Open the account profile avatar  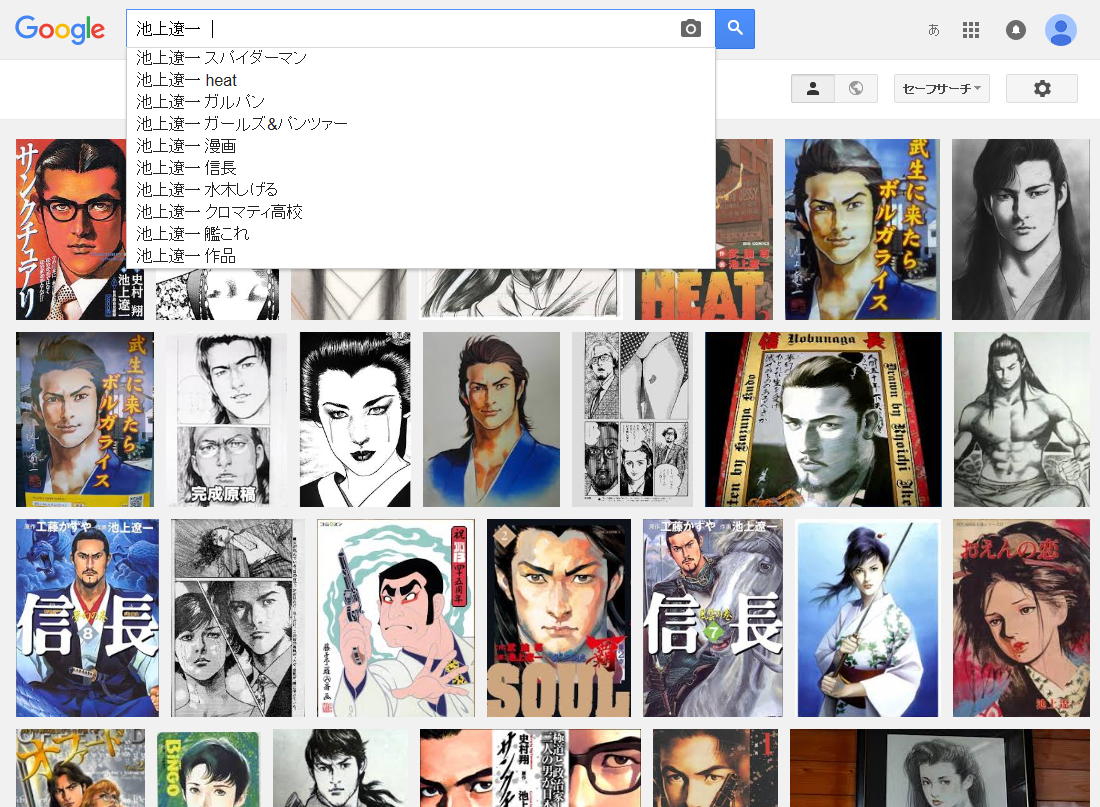[1061, 29]
